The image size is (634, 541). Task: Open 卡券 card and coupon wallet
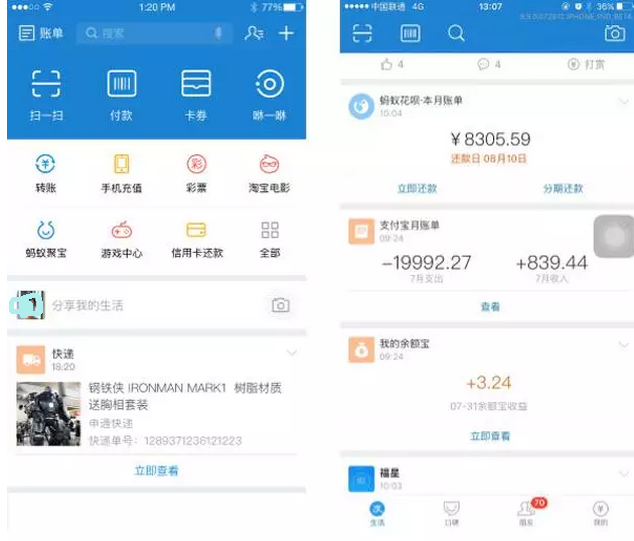[195, 85]
